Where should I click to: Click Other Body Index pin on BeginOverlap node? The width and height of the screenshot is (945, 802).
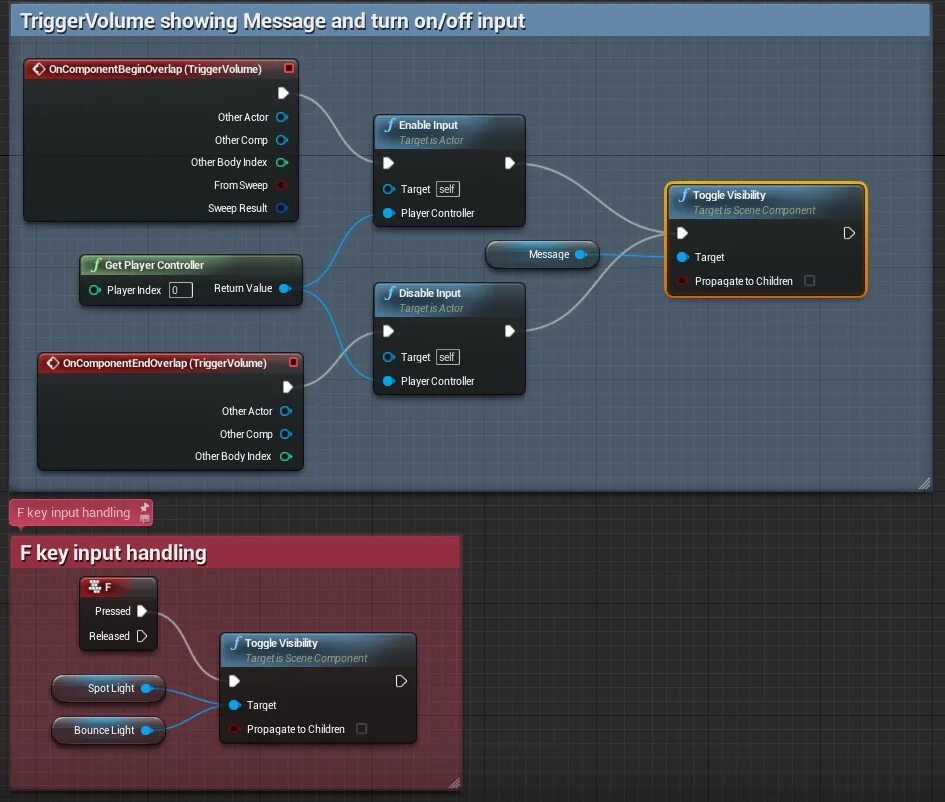[281, 162]
